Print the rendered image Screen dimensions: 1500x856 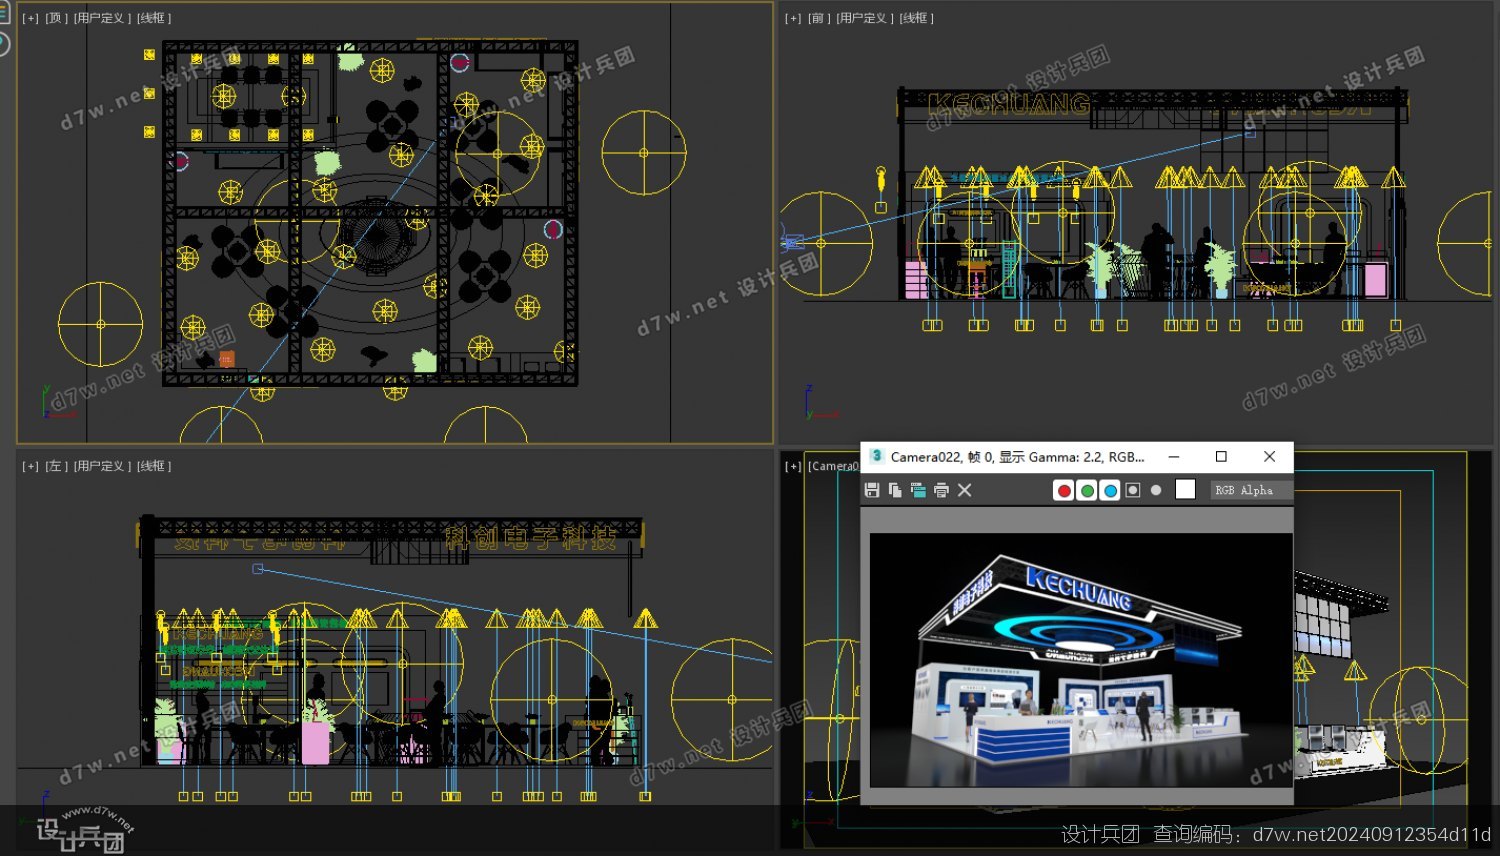coord(941,490)
